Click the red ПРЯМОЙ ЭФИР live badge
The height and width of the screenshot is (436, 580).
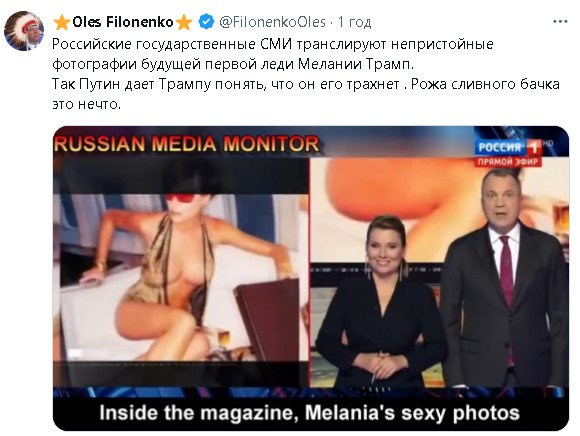tap(508, 162)
